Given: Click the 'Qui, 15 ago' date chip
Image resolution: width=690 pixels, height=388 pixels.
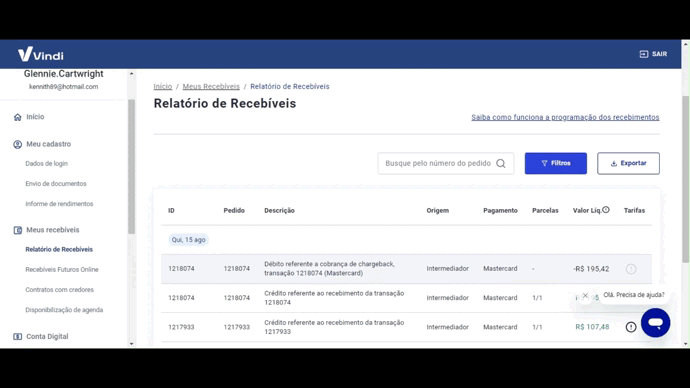Looking at the screenshot, I should tap(188, 240).
